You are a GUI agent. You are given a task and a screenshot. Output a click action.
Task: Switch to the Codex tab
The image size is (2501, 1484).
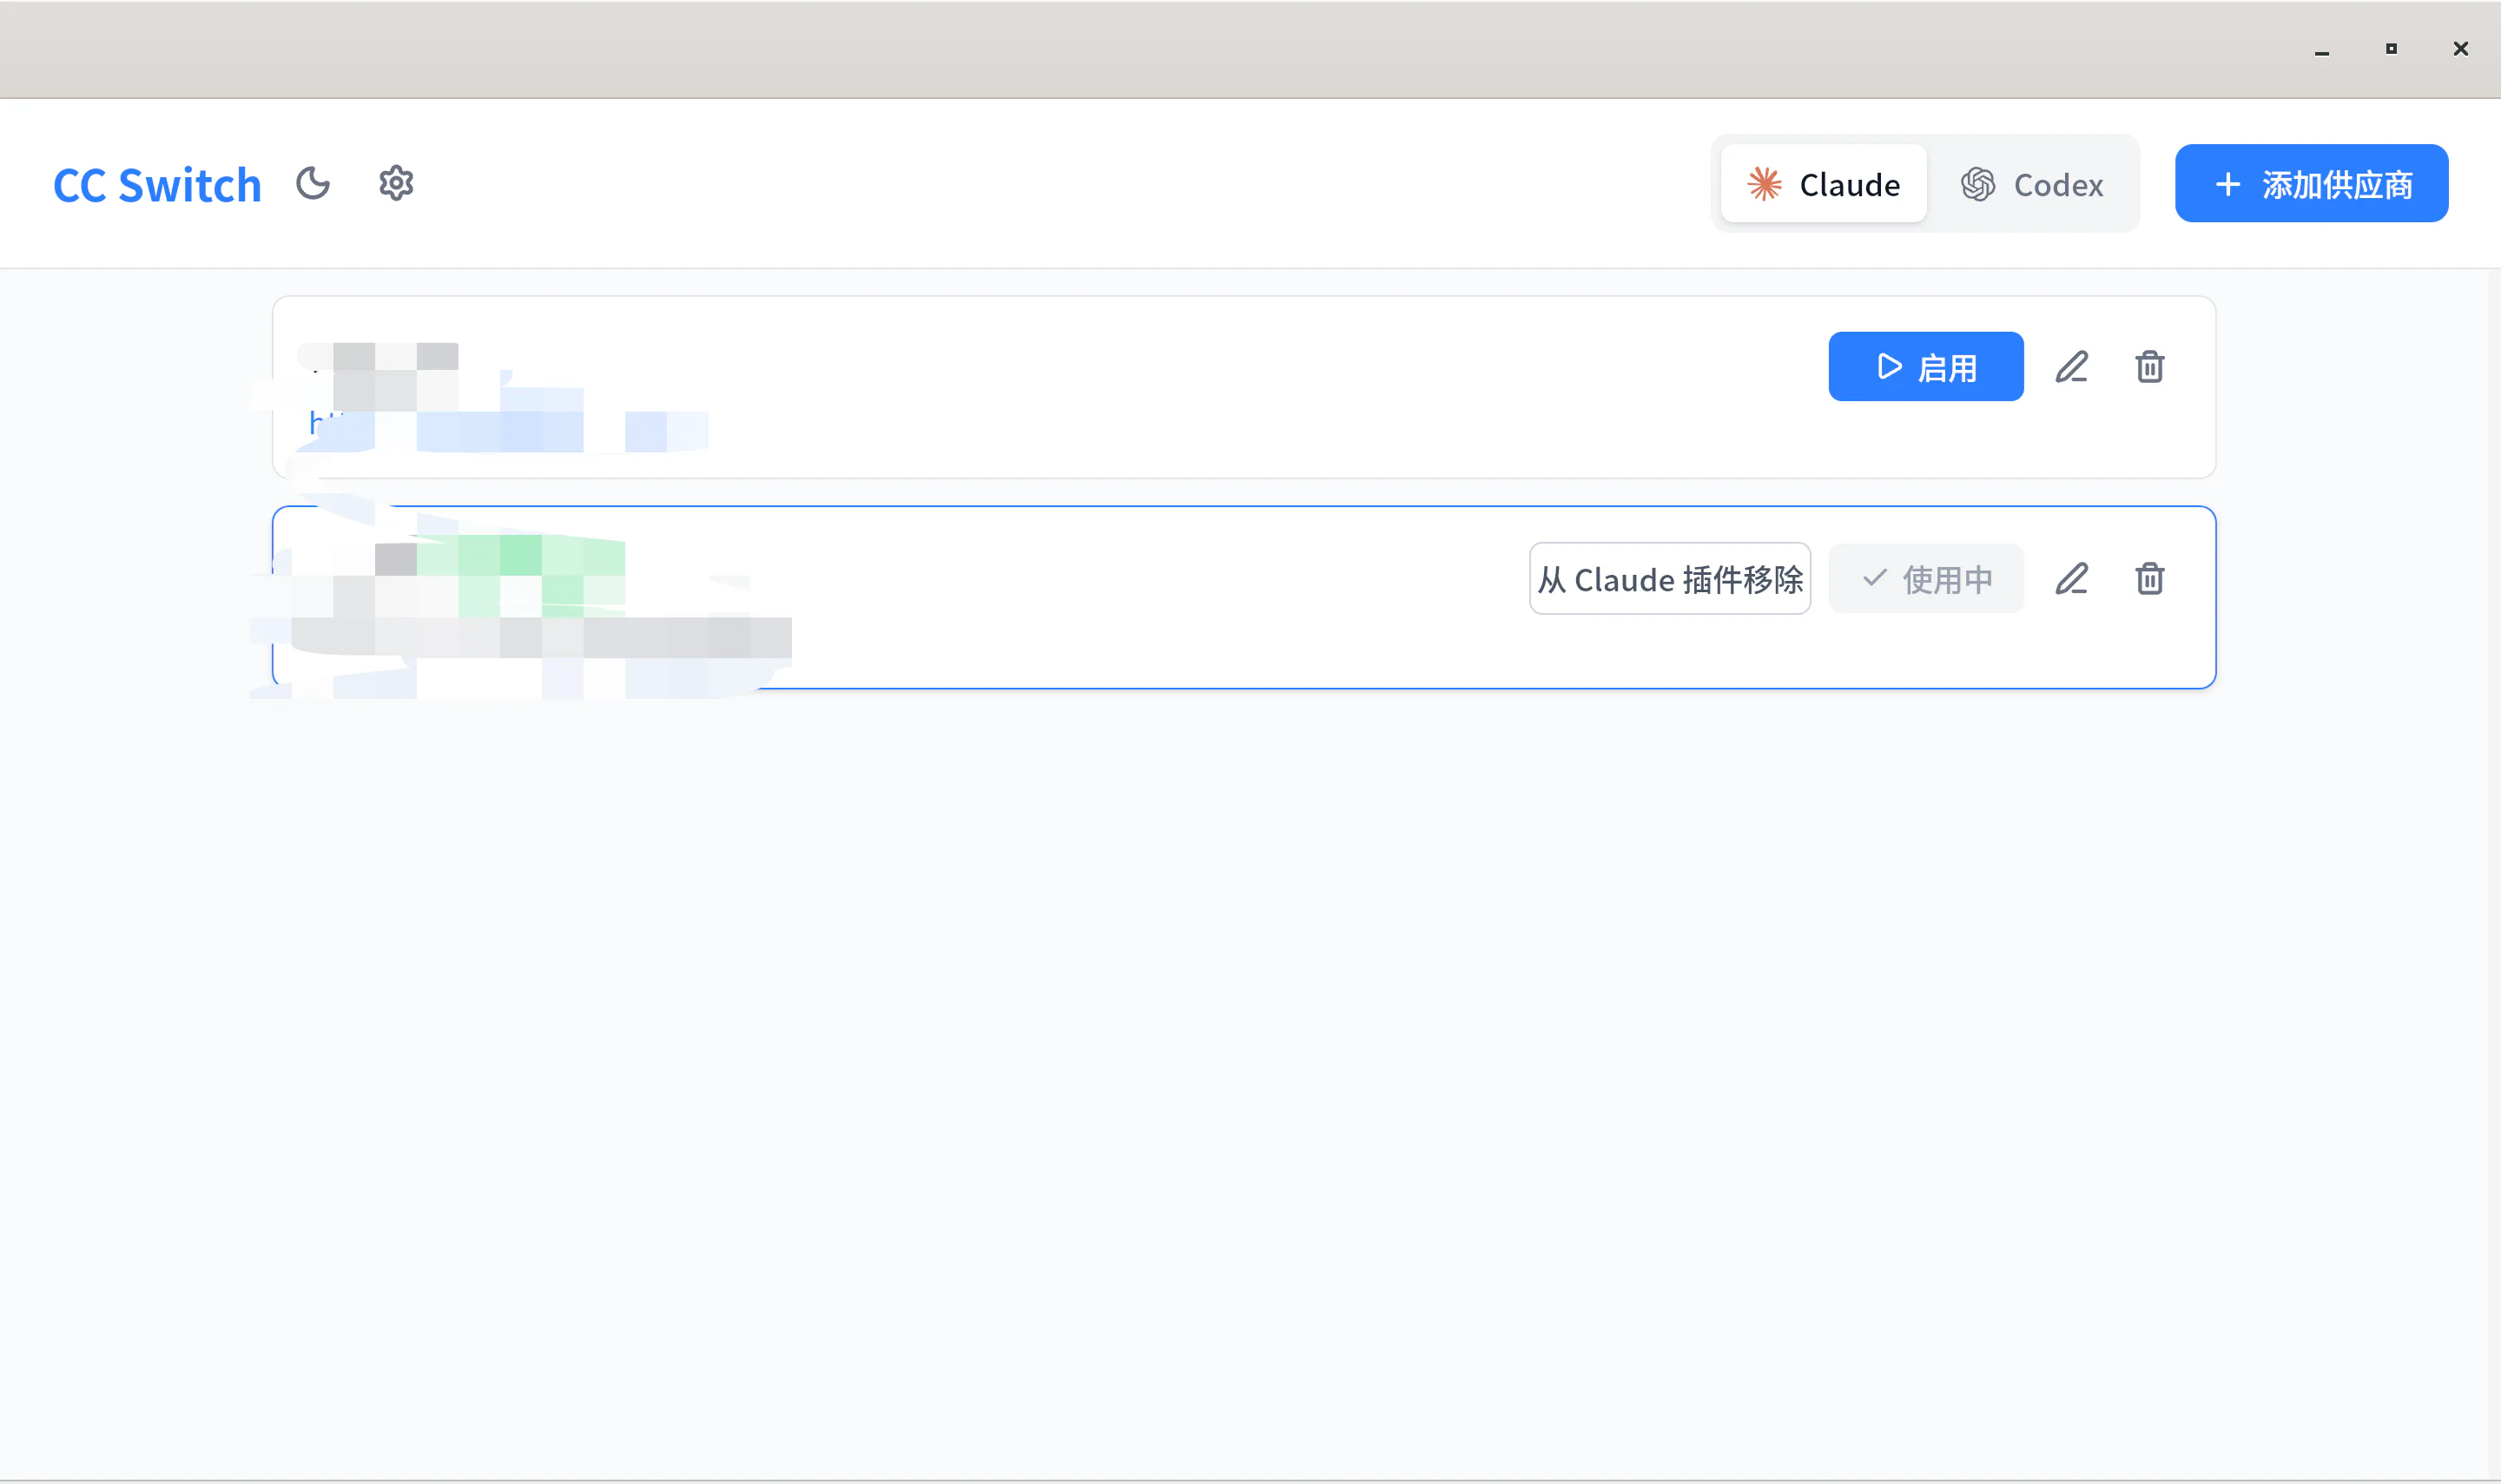point(2031,184)
